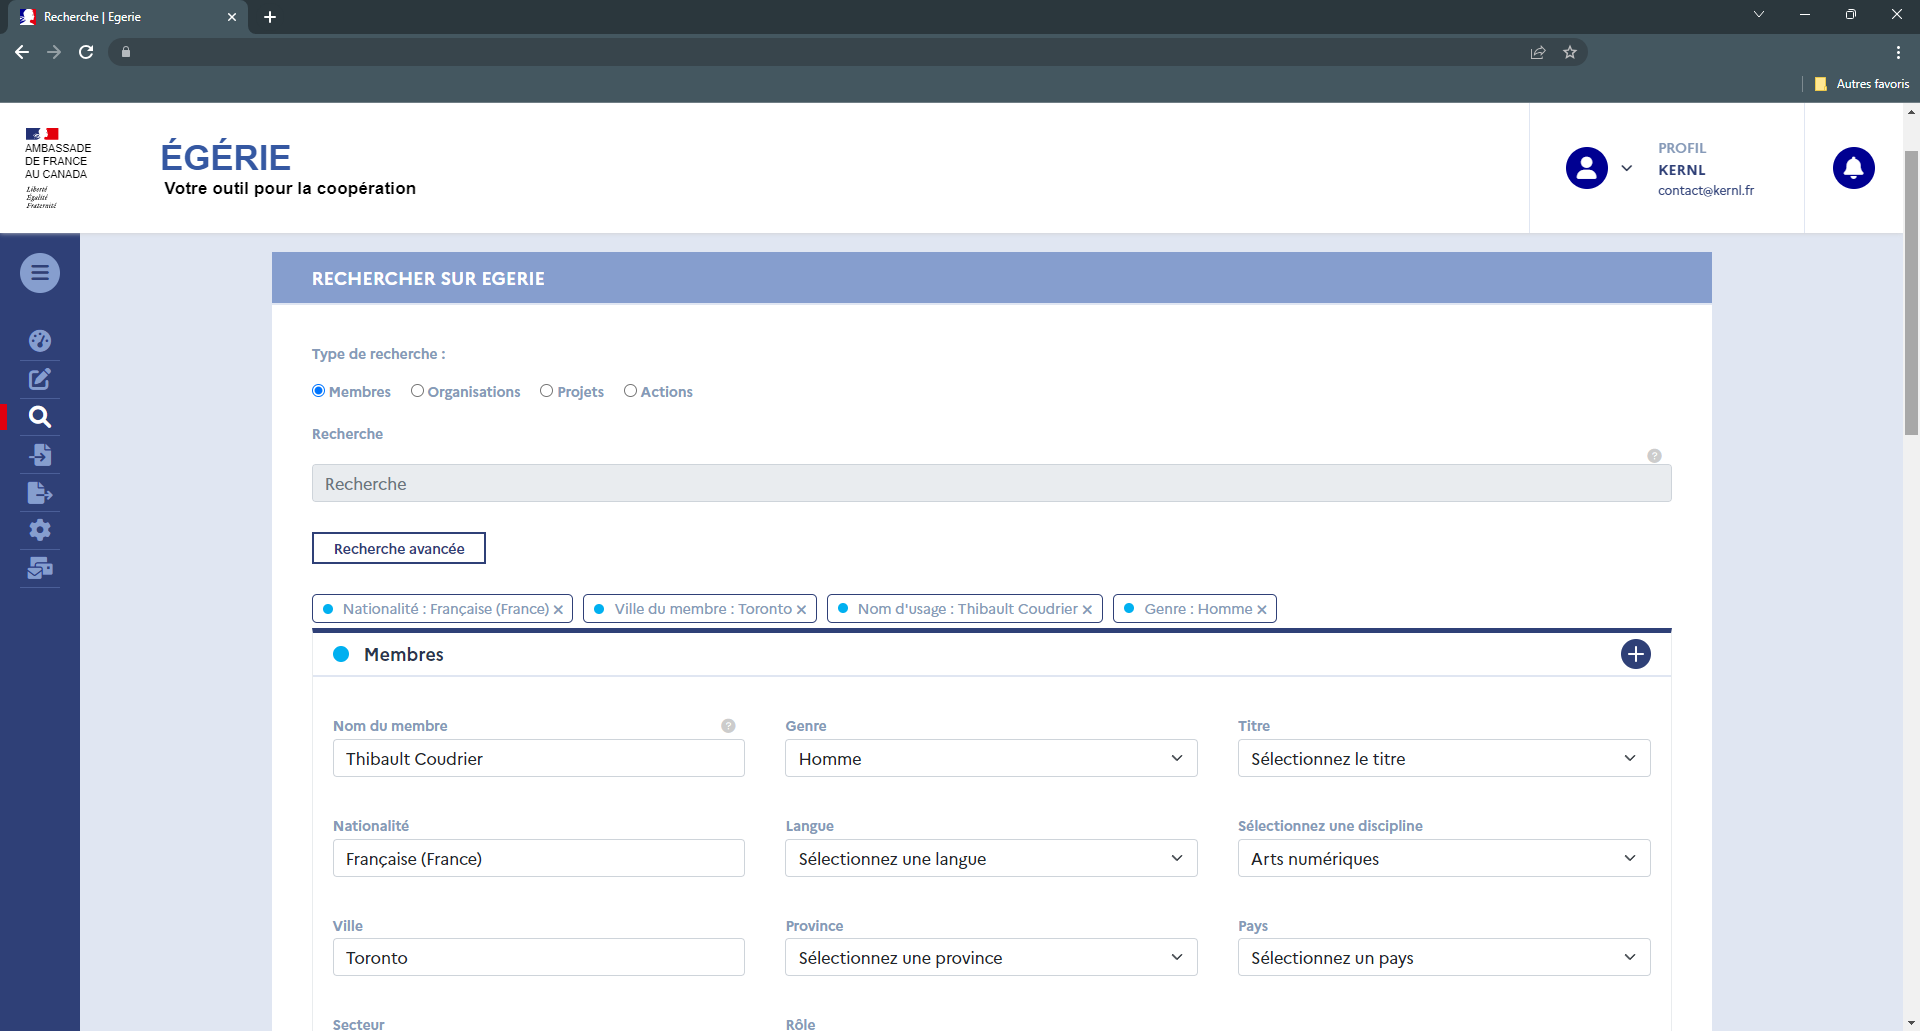1920x1031 pixels.
Task: Open the search magnifier icon in sidebar
Action: [40, 417]
